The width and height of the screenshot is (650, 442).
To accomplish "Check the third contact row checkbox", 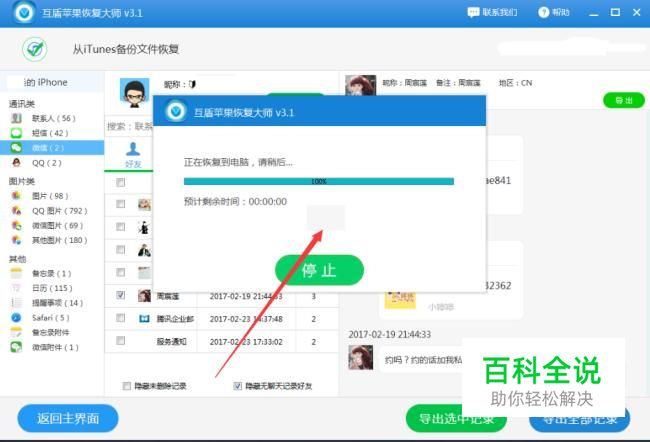I will [x=121, y=250].
